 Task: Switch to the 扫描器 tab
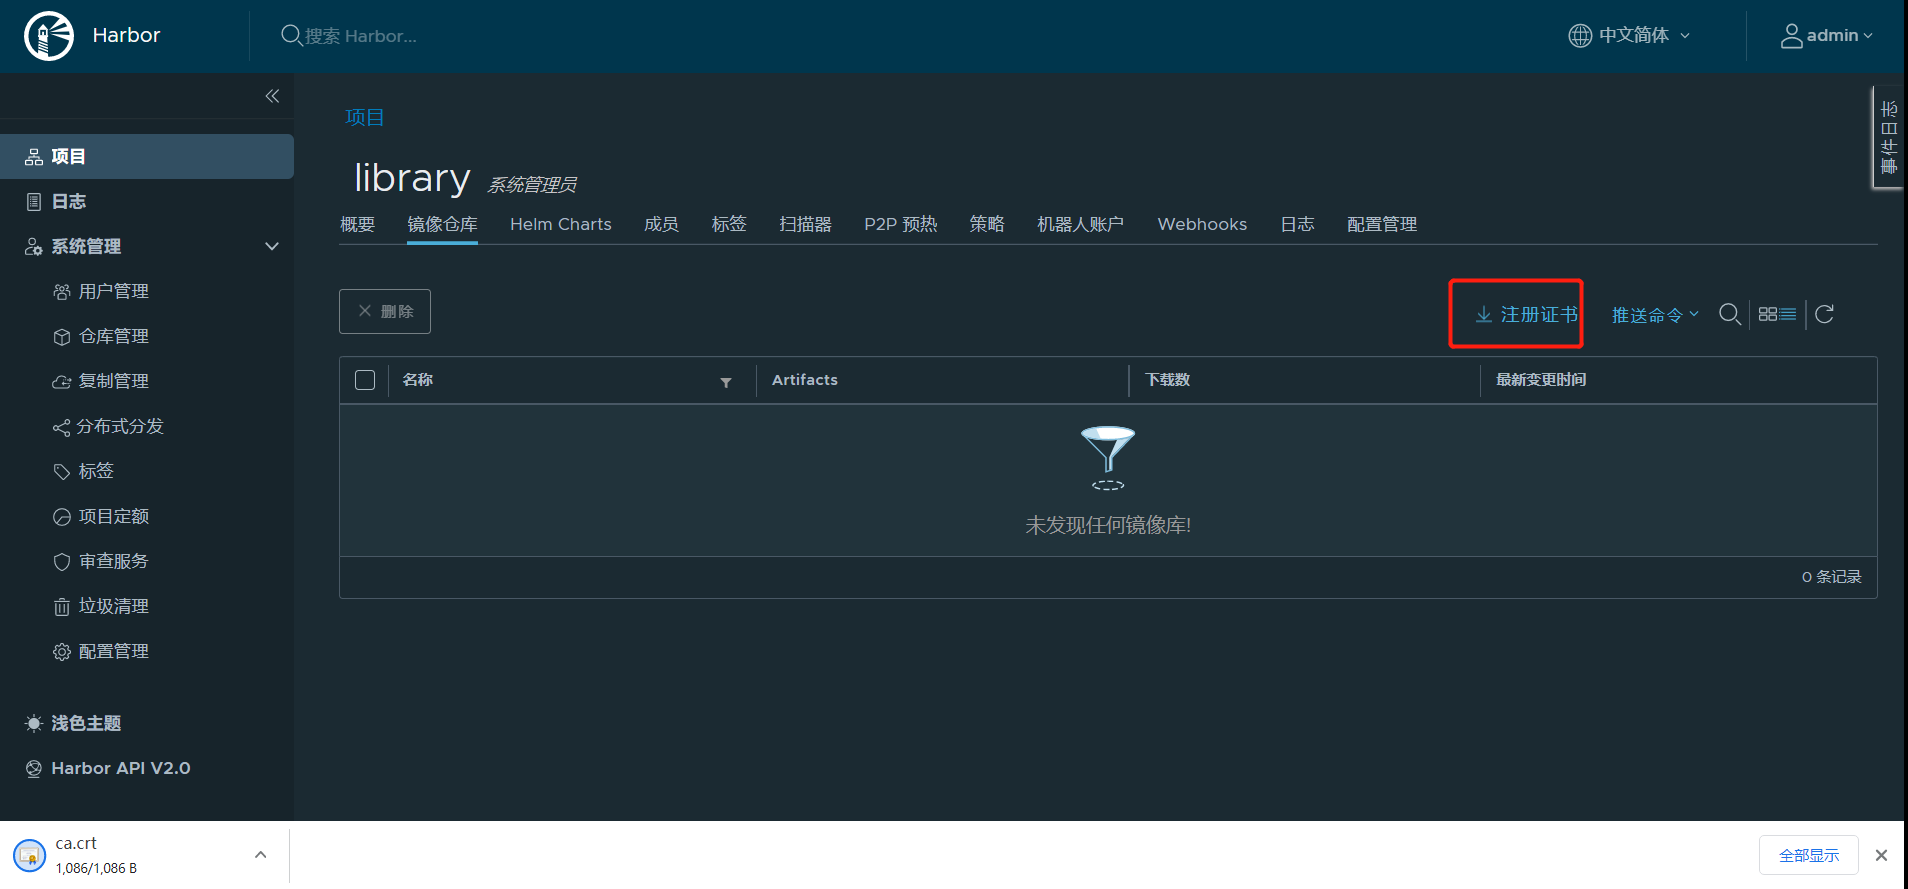(x=806, y=224)
